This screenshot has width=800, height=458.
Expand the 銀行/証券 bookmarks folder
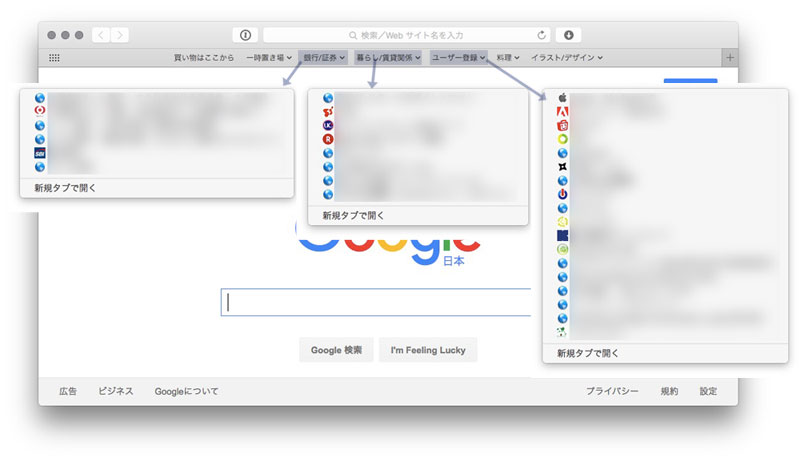tap(324, 58)
